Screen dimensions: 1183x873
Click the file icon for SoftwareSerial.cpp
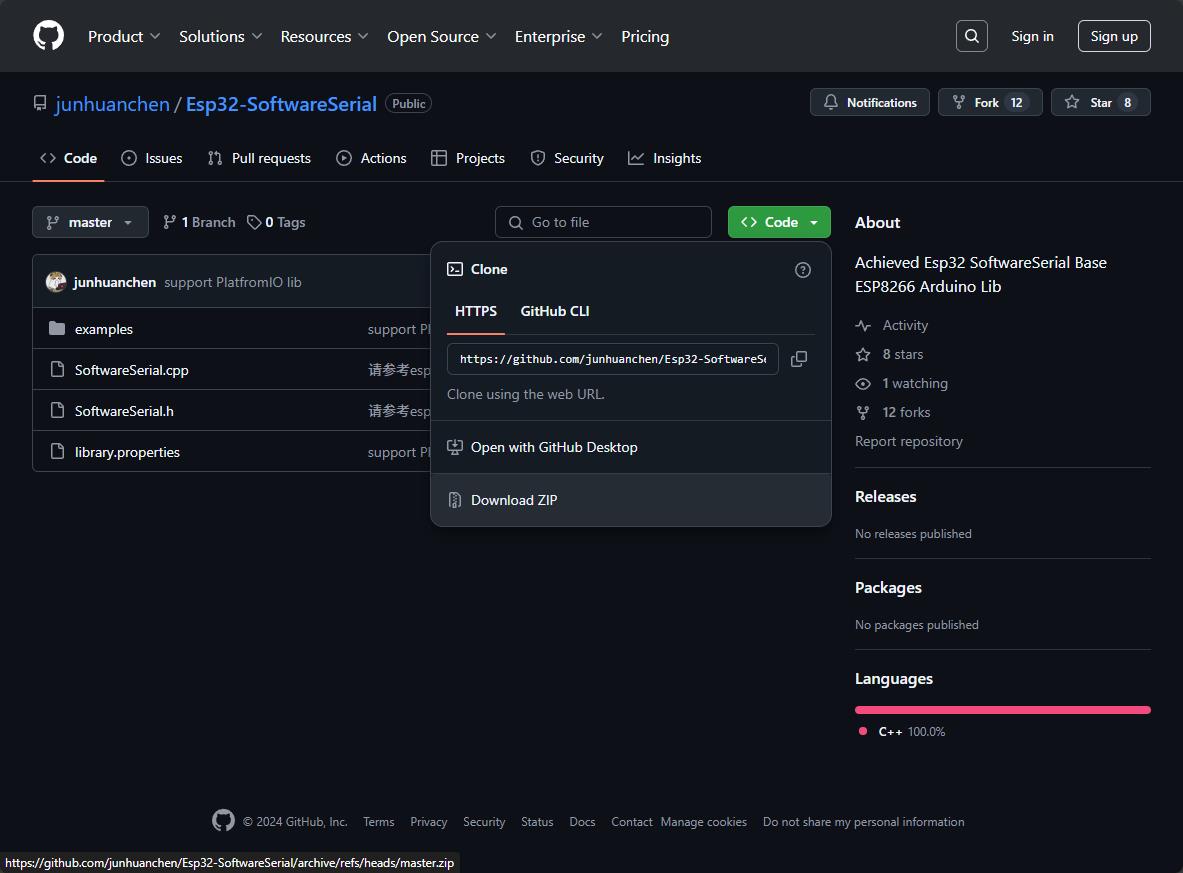click(57, 369)
